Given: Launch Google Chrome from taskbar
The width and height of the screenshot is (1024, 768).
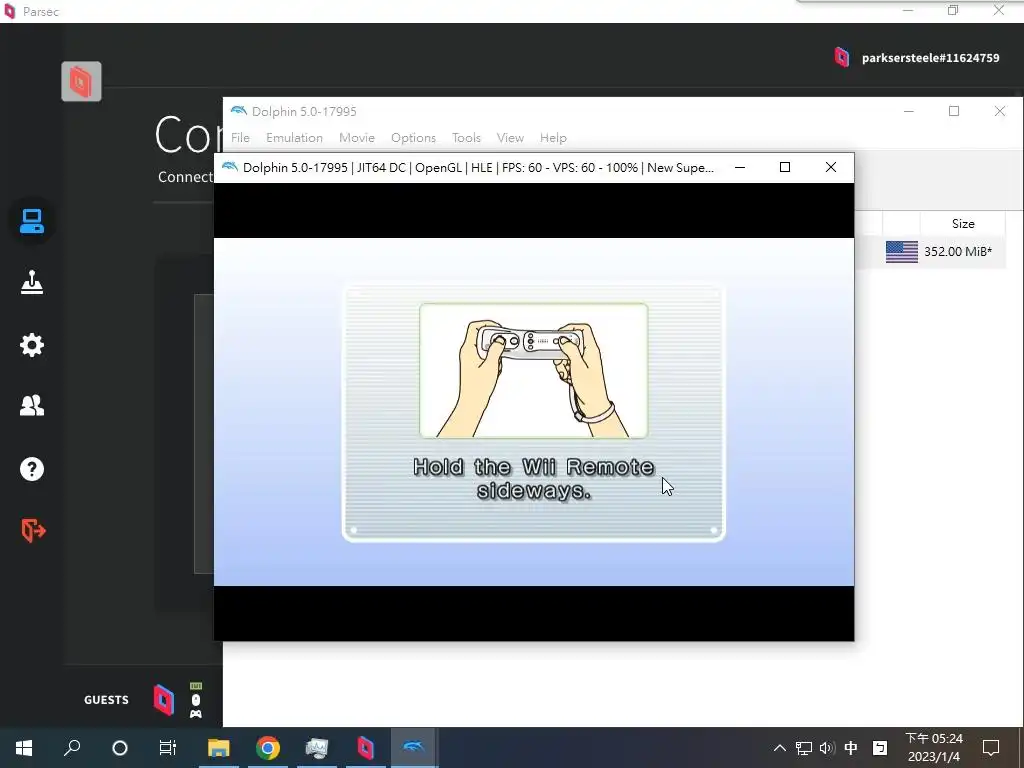Looking at the screenshot, I should pos(268,748).
